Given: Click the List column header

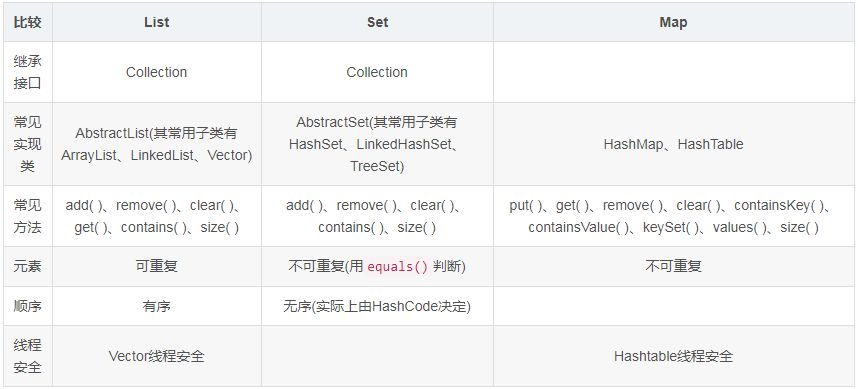Looking at the screenshot, I should click(156, 22).
